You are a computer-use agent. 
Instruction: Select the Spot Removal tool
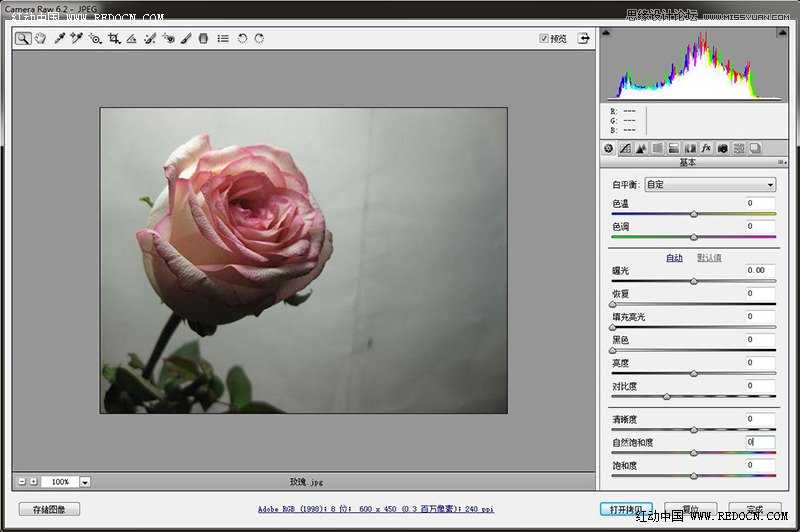(150, 39)
